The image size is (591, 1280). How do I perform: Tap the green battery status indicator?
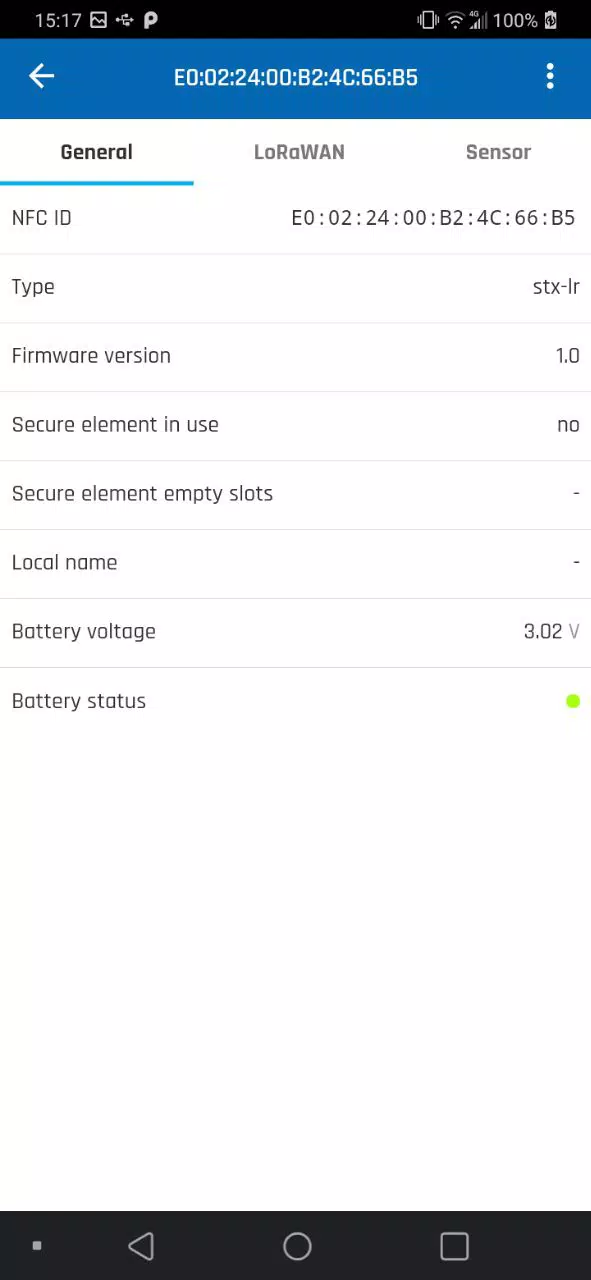573,701
